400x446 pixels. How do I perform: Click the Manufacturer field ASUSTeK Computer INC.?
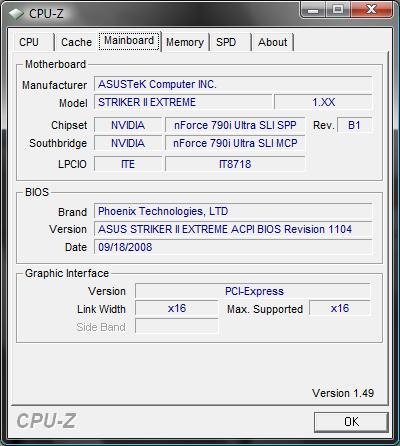tap(233, 84)
